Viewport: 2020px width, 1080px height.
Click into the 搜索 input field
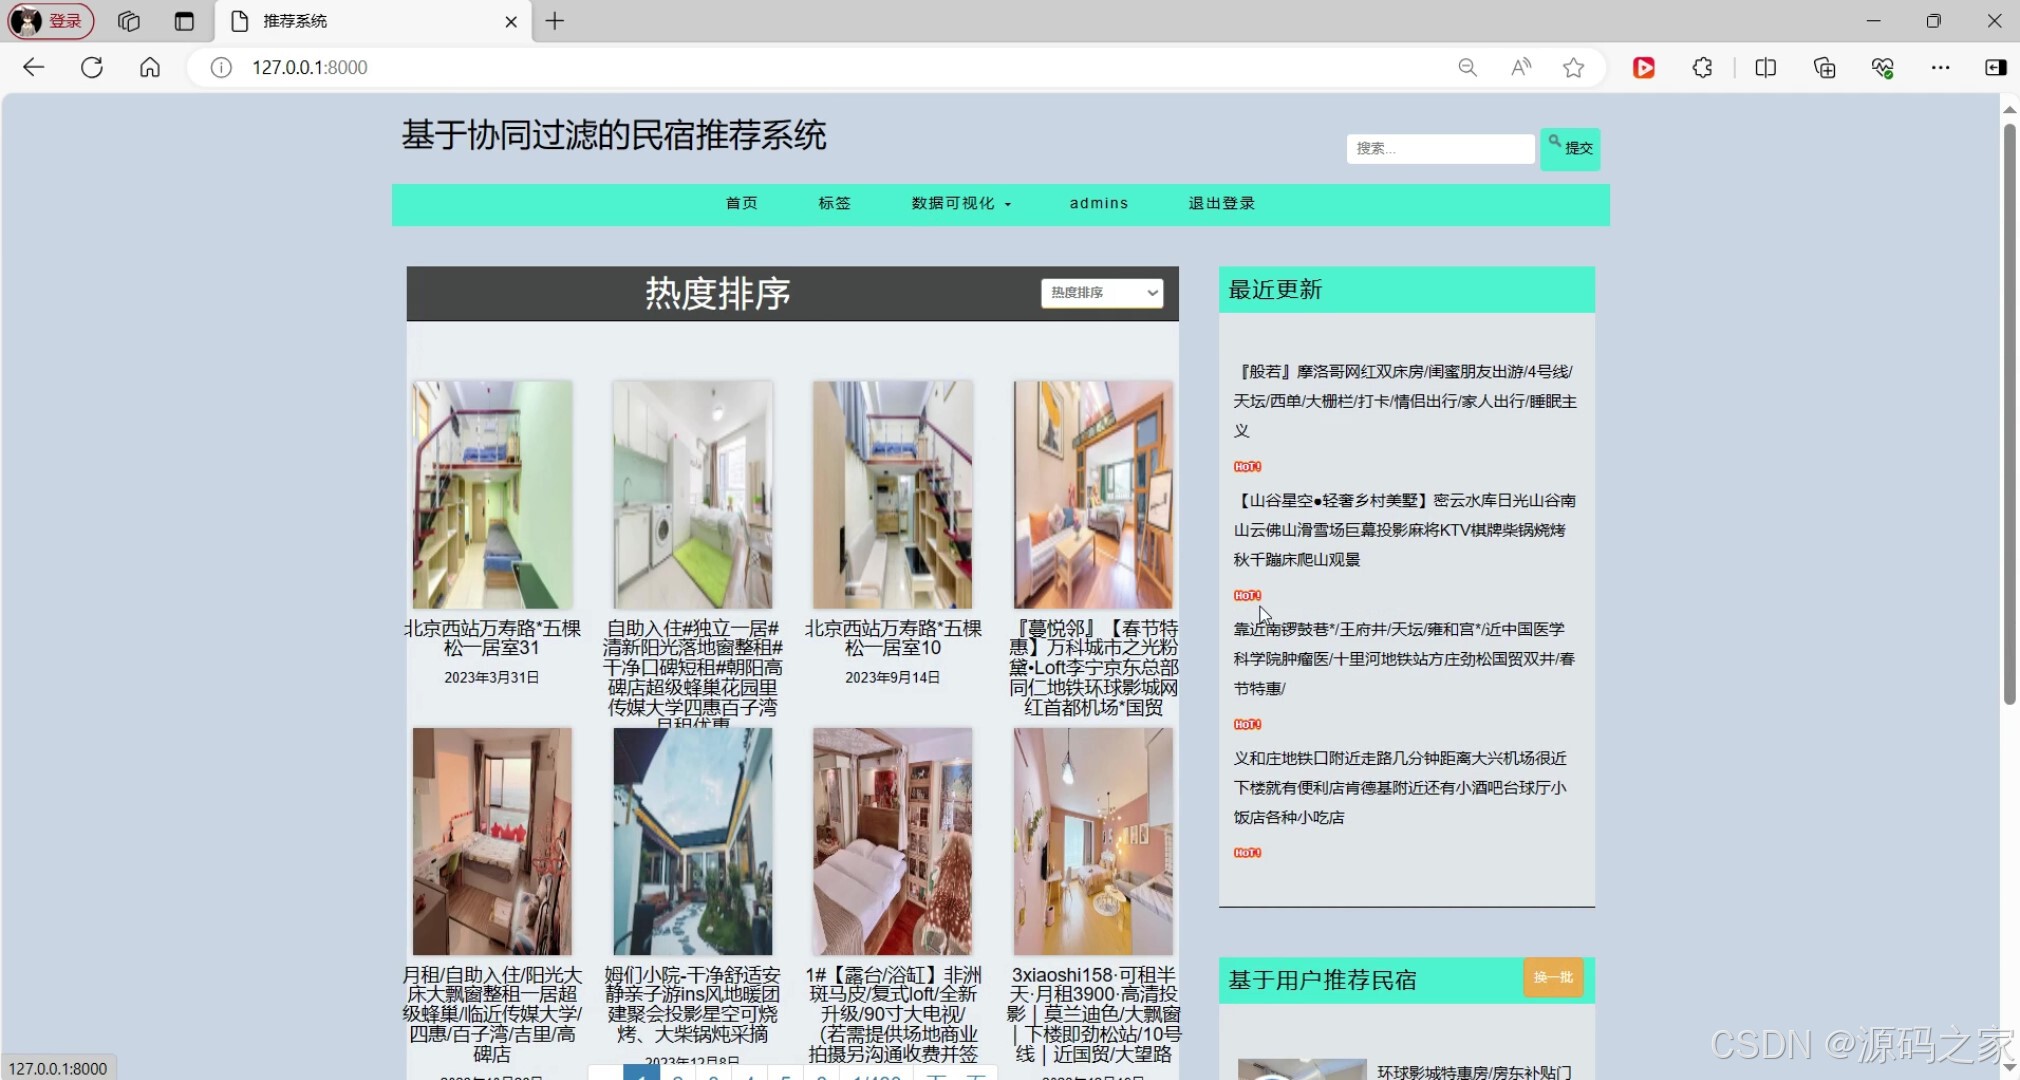1438,148
